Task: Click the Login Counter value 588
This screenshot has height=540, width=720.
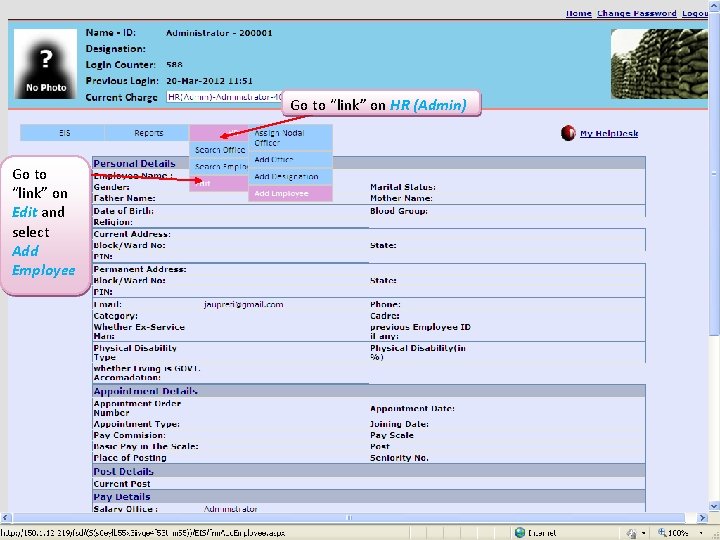Action: pos(174,65)
